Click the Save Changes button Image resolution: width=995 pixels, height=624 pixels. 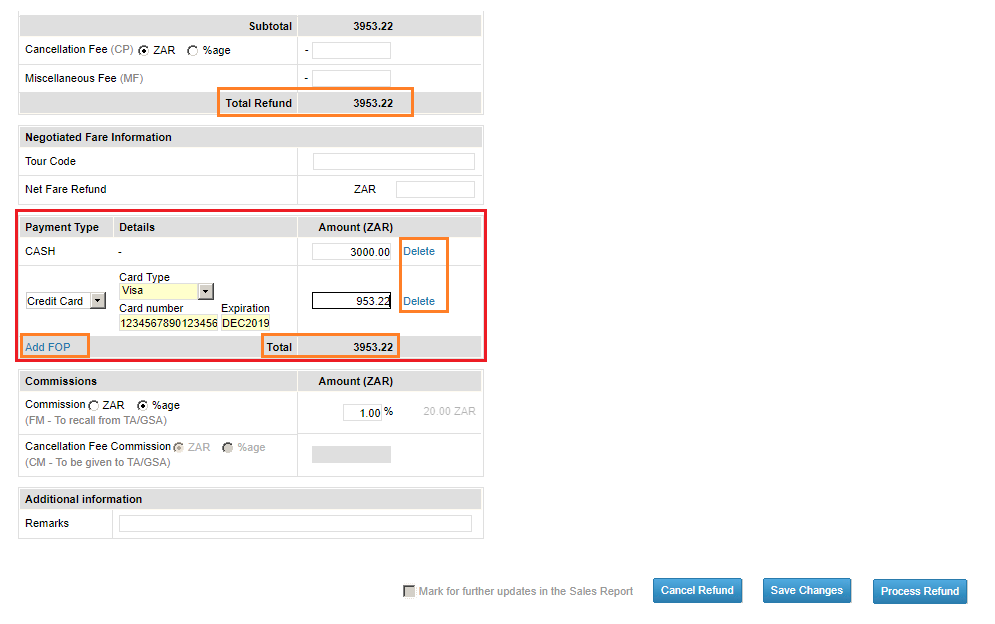click(806, 590)
